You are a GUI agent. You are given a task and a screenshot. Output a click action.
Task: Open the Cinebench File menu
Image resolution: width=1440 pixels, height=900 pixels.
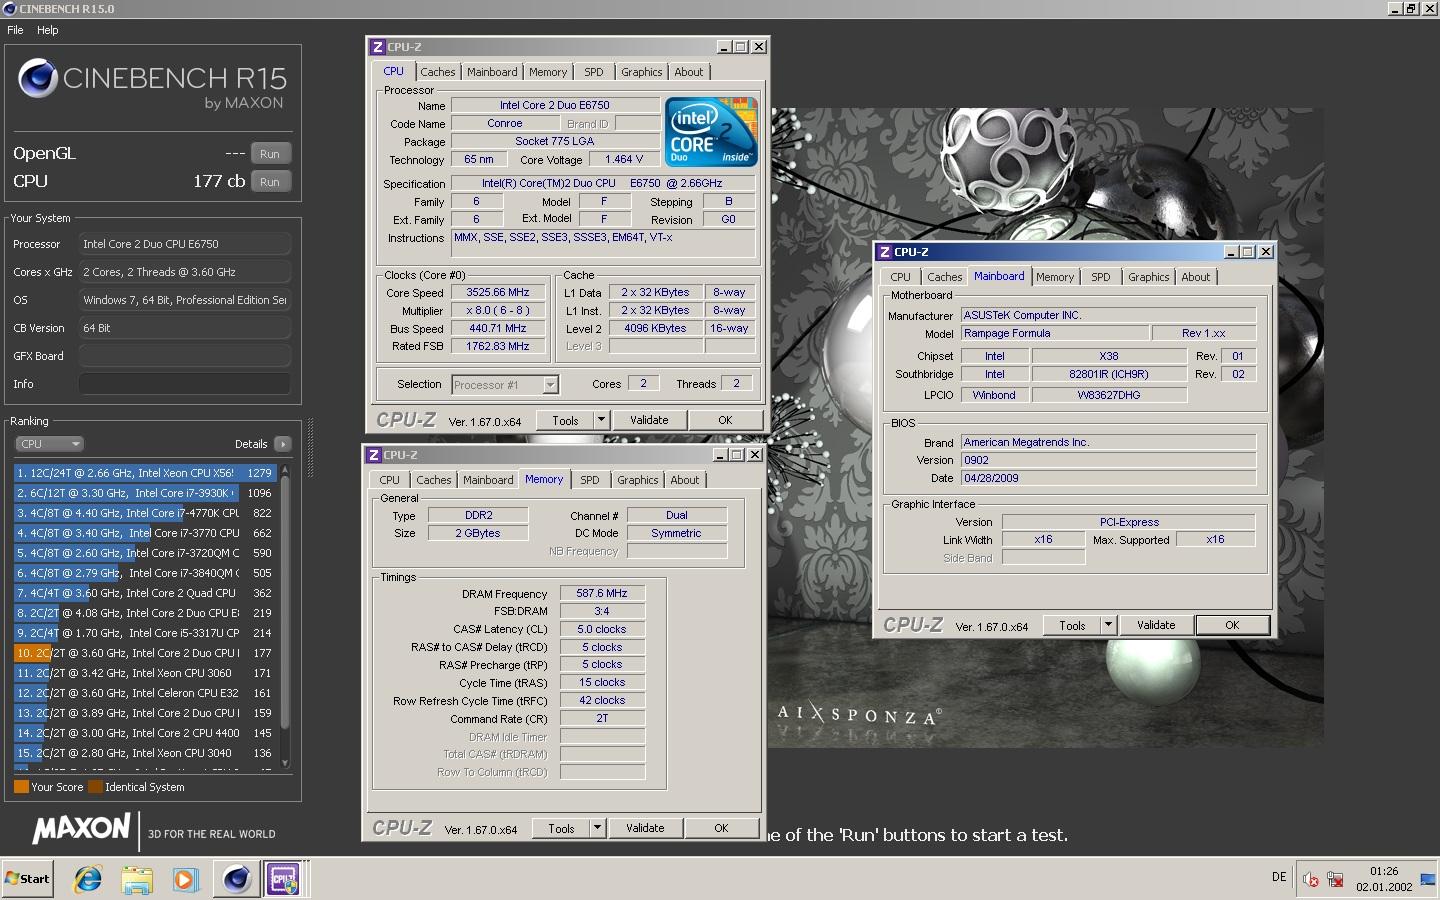[x=15, y=30]
